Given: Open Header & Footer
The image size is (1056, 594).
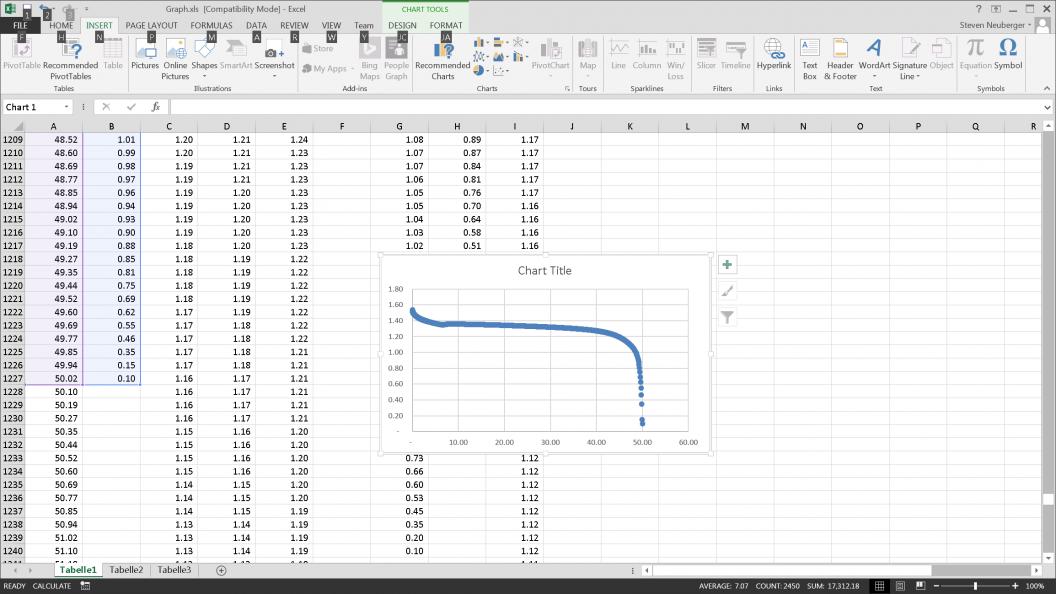Looking at the screenshot, I should point(840,59).
